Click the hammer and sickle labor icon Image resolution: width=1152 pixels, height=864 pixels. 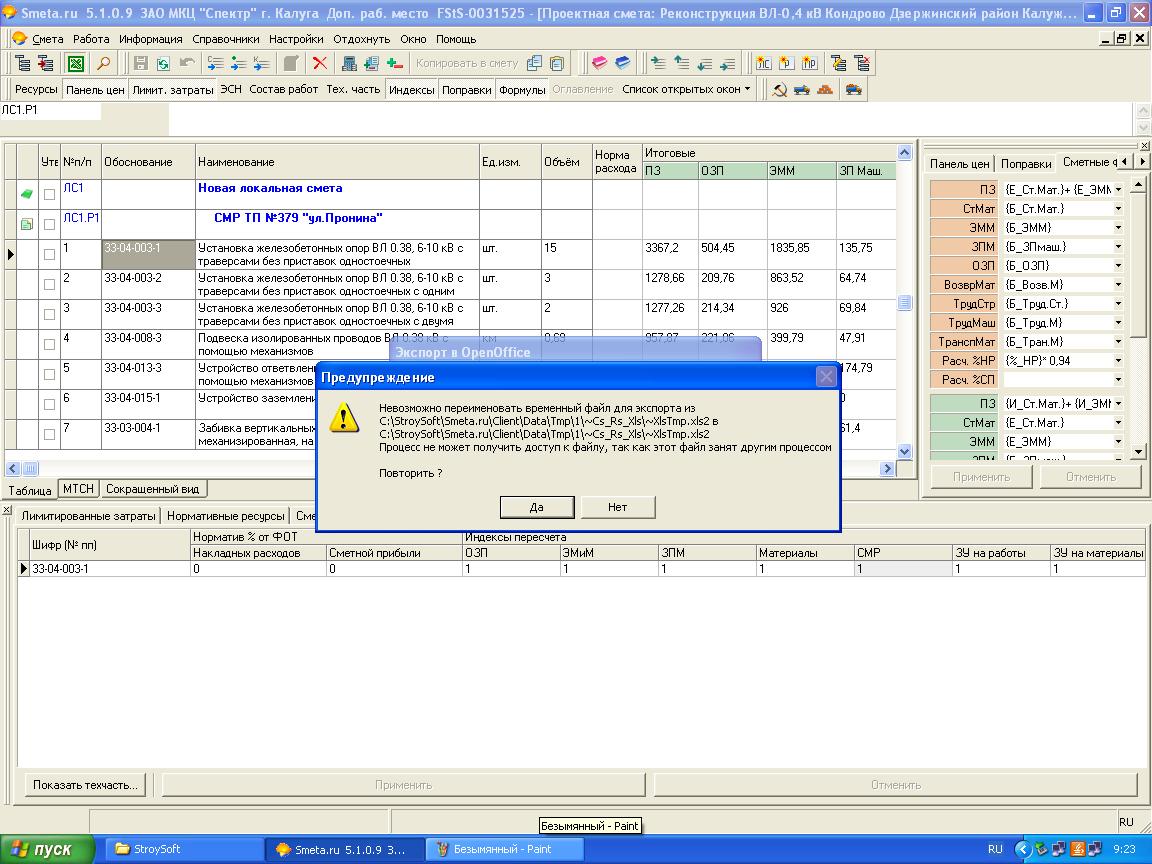pyautogui.click(x=780, y=90)
